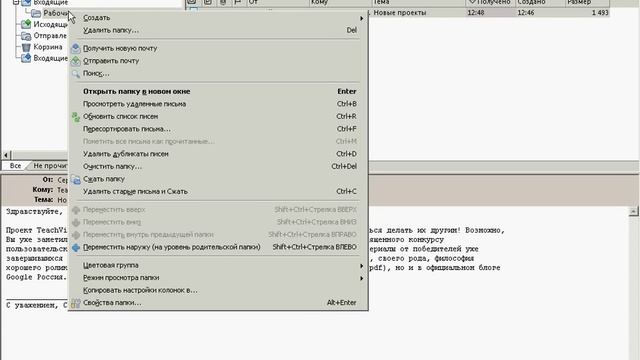This screenshot has width=640, height=360.
Task: Select the Корзина trash bin icon
Action: click(x=26, y=47)
